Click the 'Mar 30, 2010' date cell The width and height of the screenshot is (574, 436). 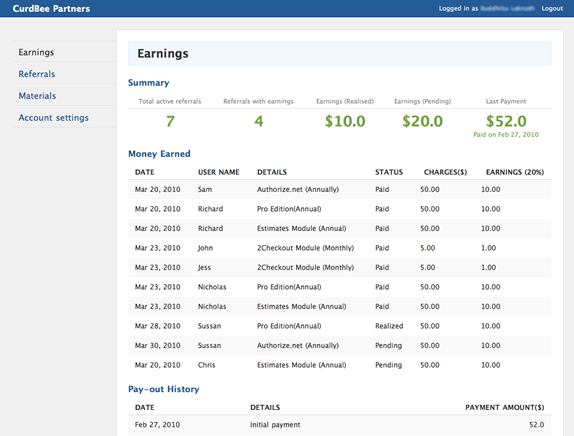[157, 346]
